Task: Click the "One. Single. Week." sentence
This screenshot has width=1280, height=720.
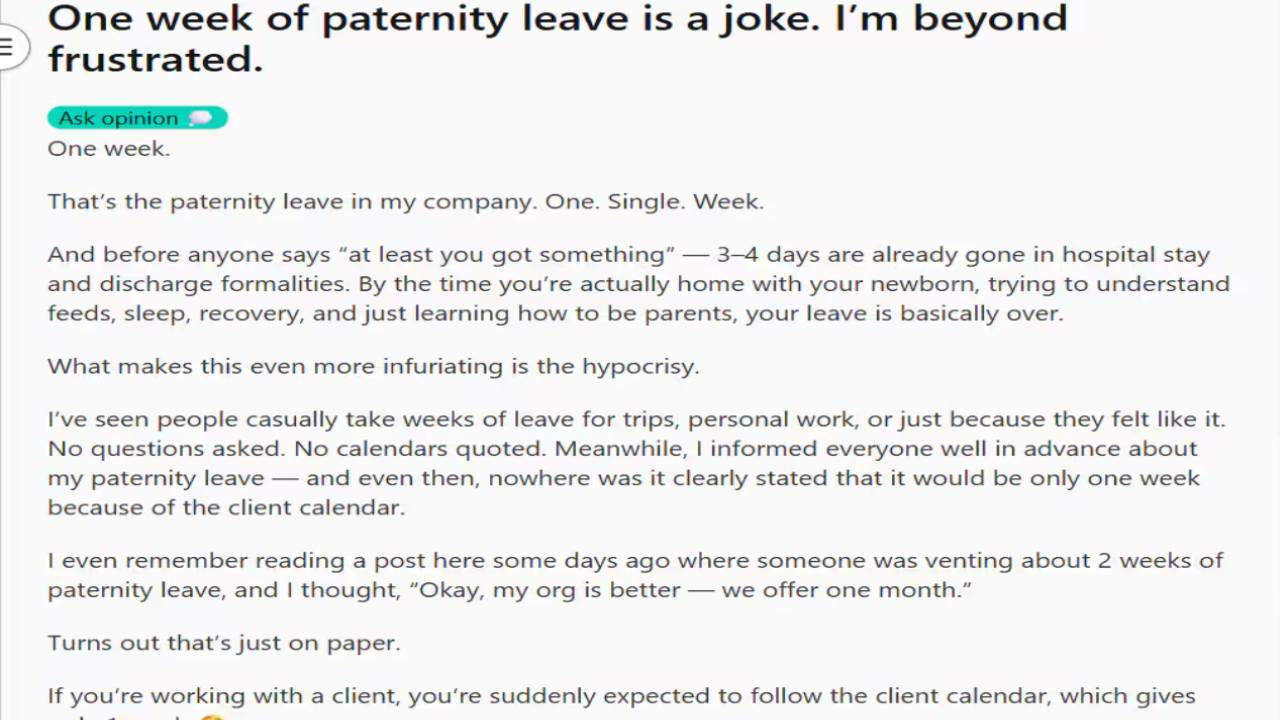Action: pyautogui.click(x=654, y=202)
